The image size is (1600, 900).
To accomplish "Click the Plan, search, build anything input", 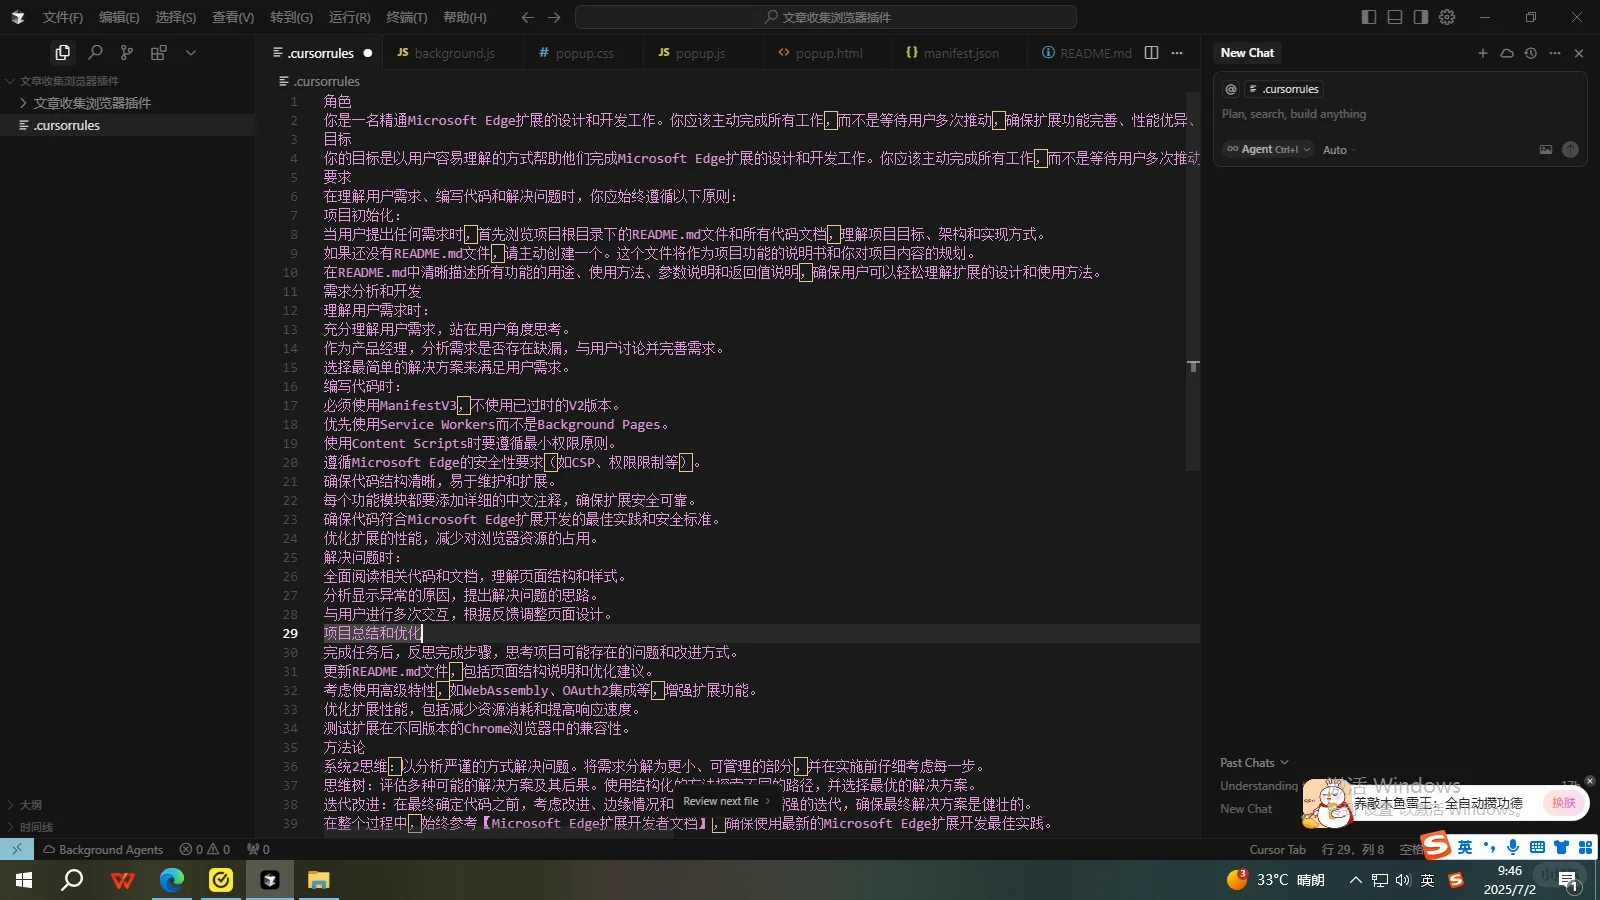I will point(1293,113).
